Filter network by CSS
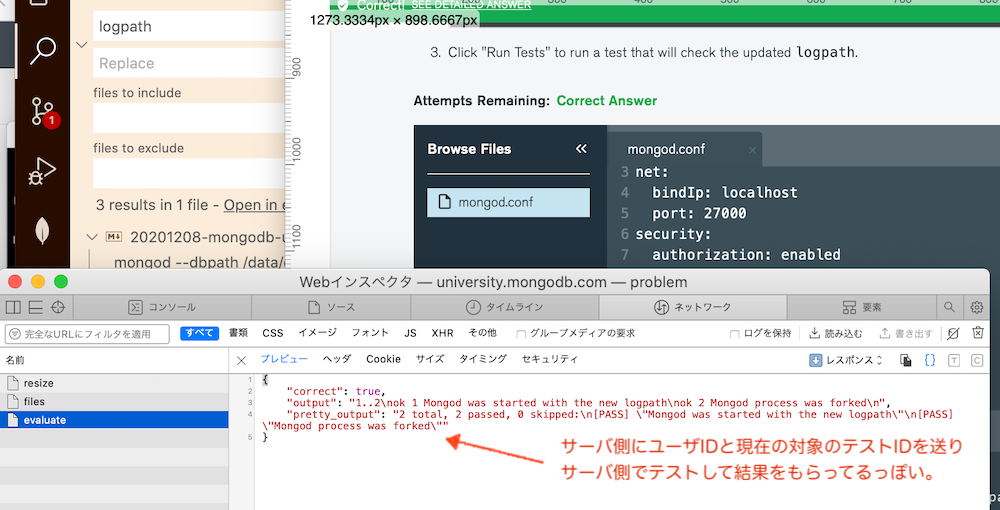This screenshot has width=1000, height=510. (x=272, y=333)
